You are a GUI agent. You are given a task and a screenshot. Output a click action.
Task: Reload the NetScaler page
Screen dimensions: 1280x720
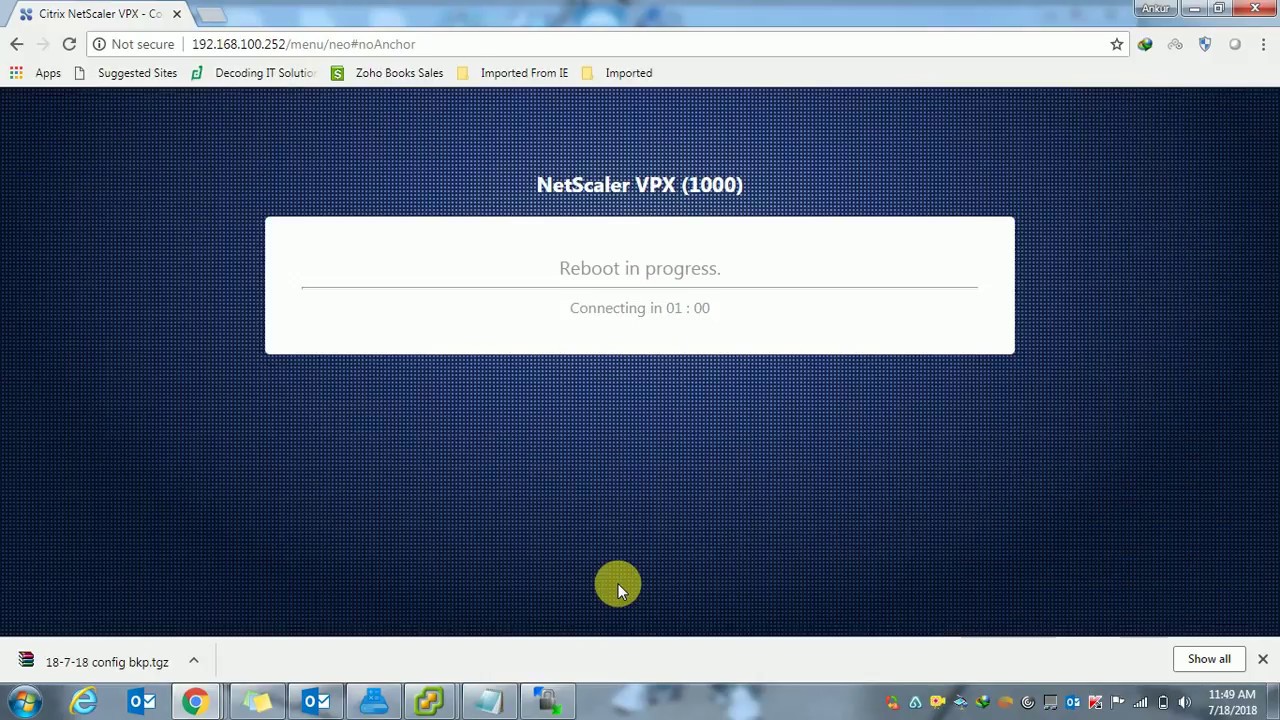coord(69,44)
